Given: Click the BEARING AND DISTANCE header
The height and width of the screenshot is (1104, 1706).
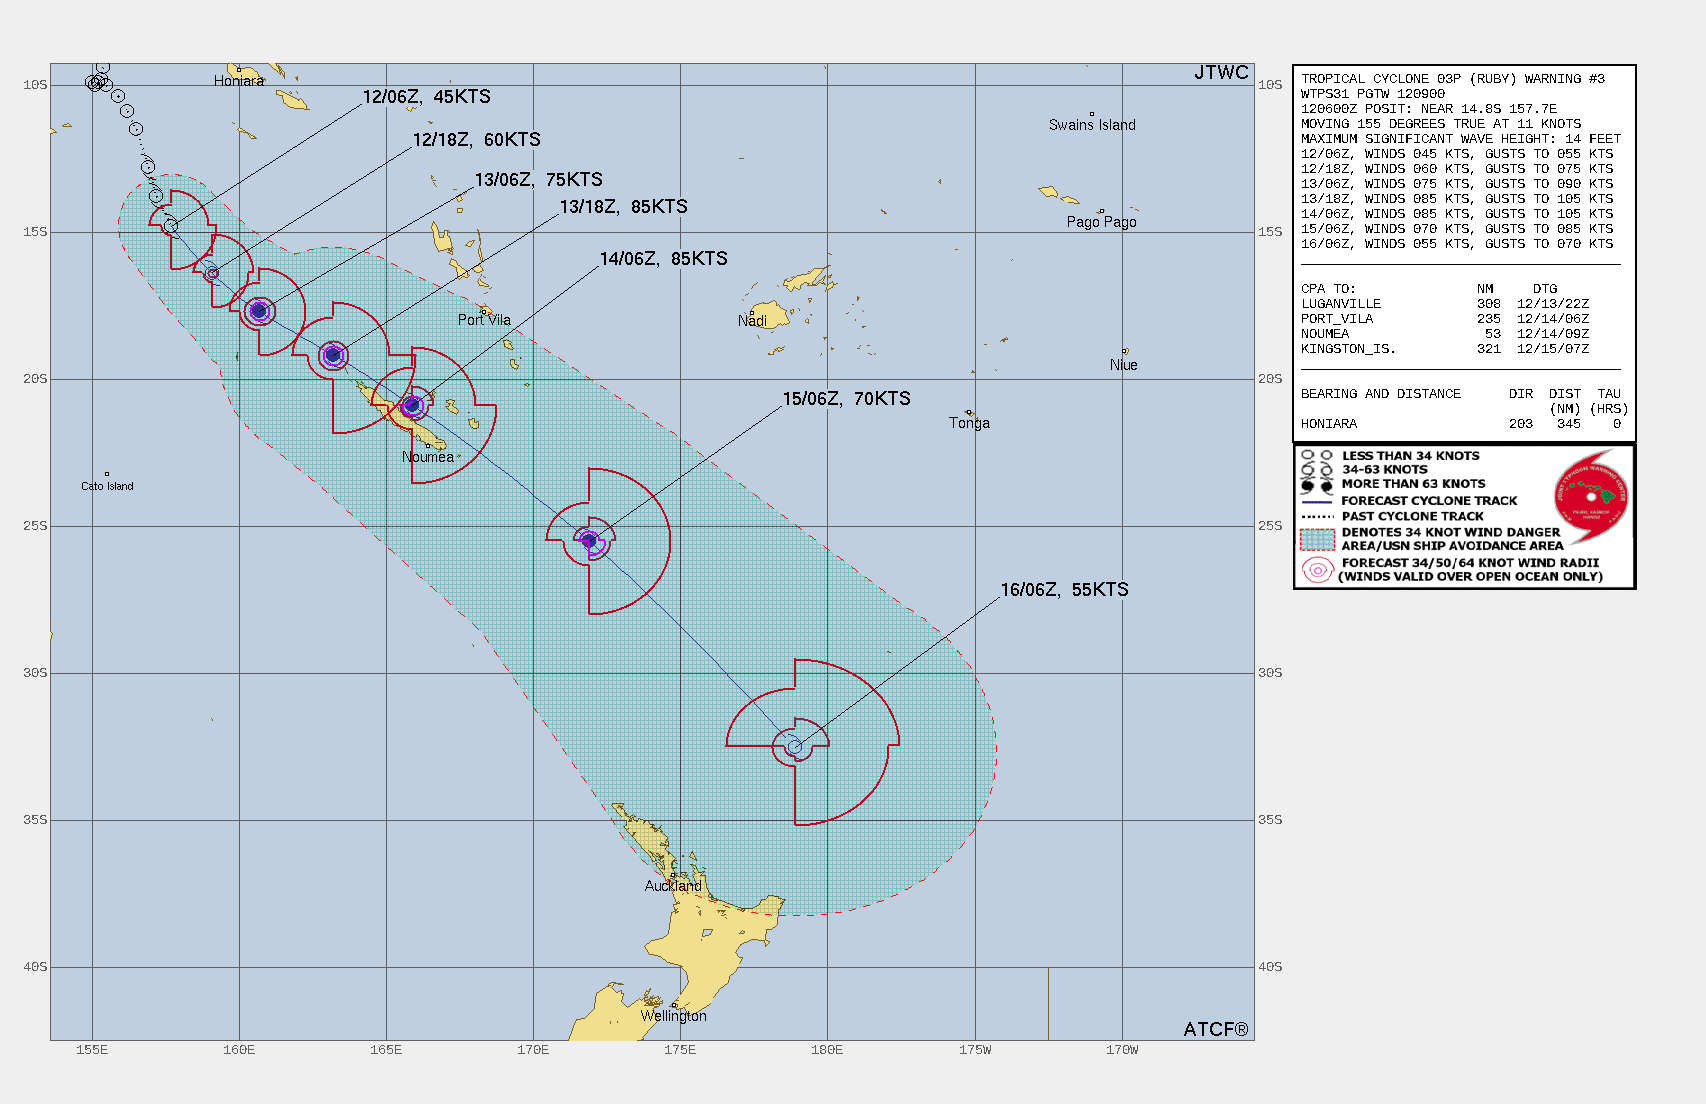Looking at the screenshot, I should pos(1381,394).
